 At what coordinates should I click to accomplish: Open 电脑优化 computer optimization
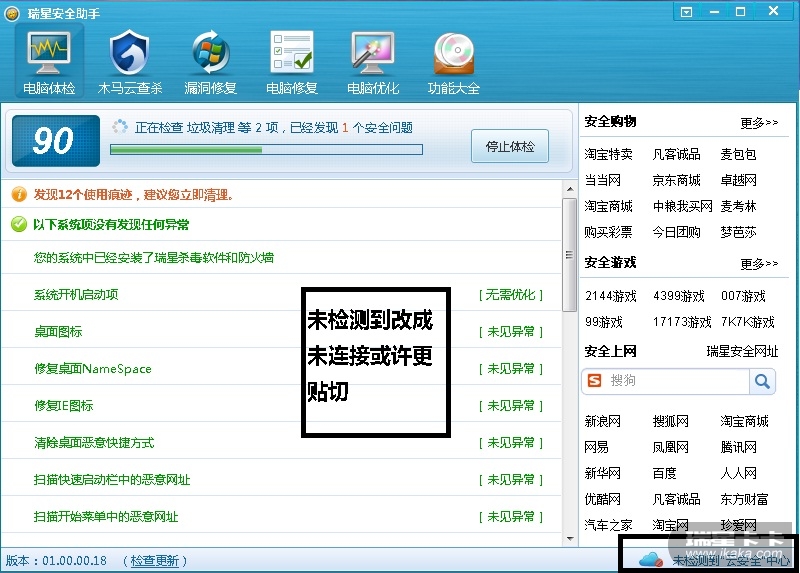(x=373, y=62)
